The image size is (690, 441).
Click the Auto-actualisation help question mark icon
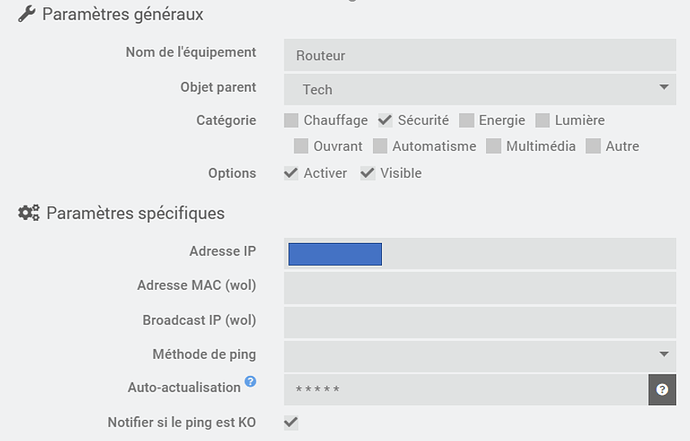click(250, 381)
